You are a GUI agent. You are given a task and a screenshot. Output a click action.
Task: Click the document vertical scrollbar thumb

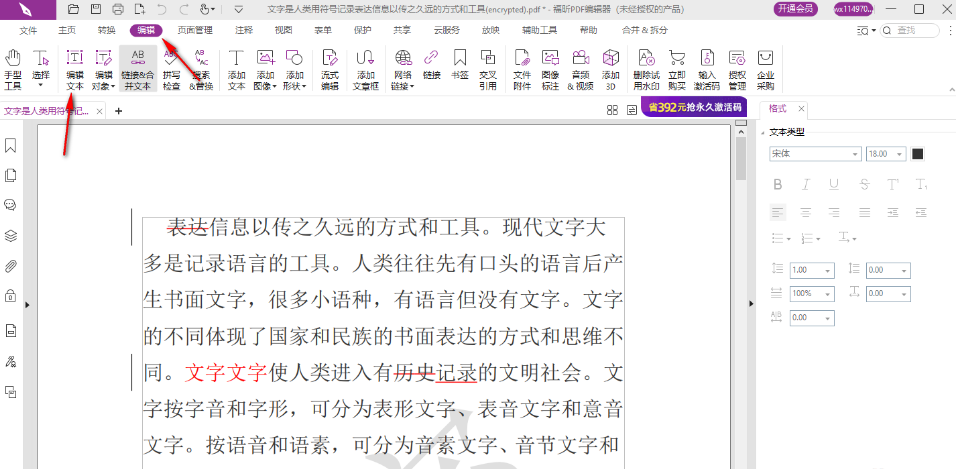coord(741,159)
